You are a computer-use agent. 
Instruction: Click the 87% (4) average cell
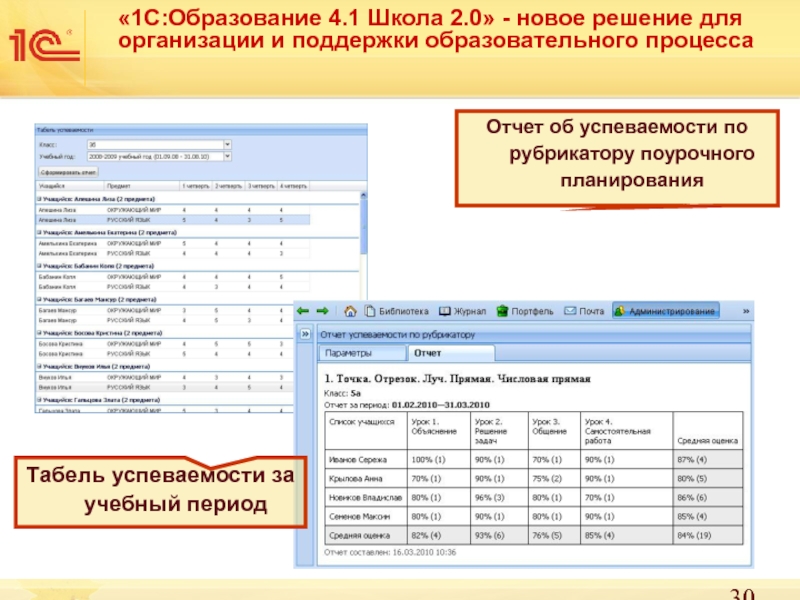(708, 460)
